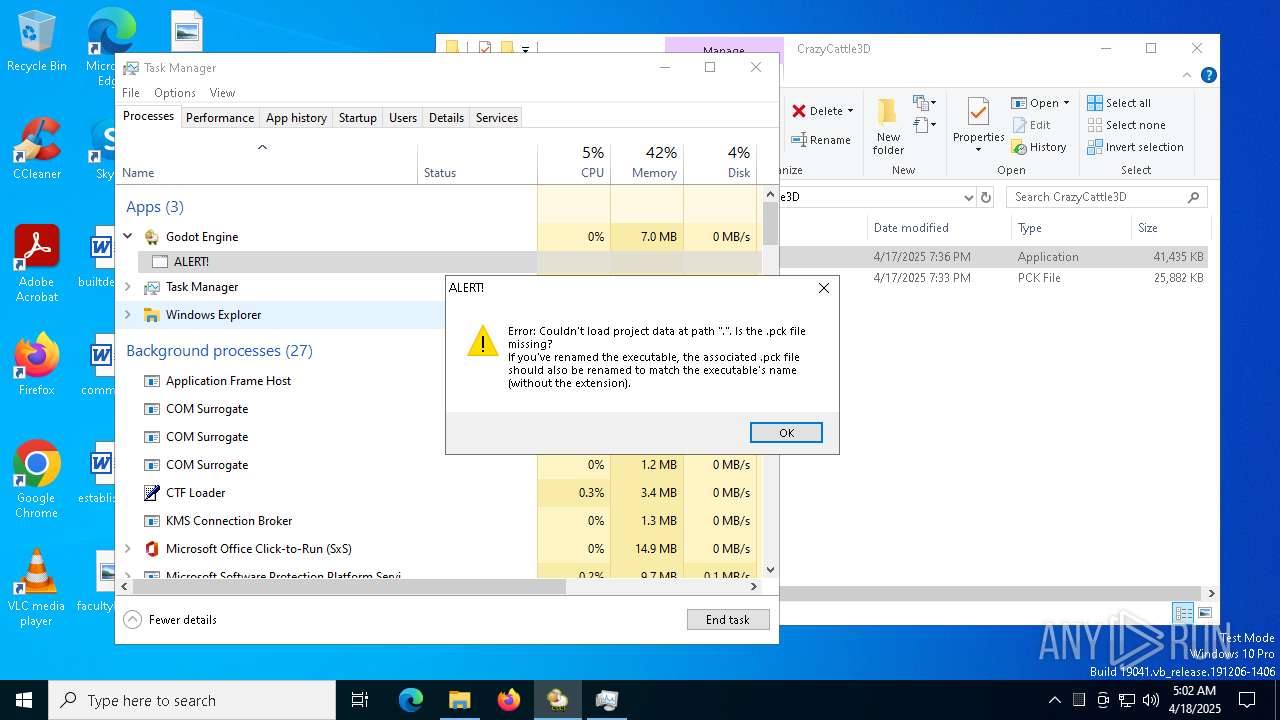Viewport: 1280px width, 720px height.
Task: Open Task View from the taskbar
Action: click(360, 700)
